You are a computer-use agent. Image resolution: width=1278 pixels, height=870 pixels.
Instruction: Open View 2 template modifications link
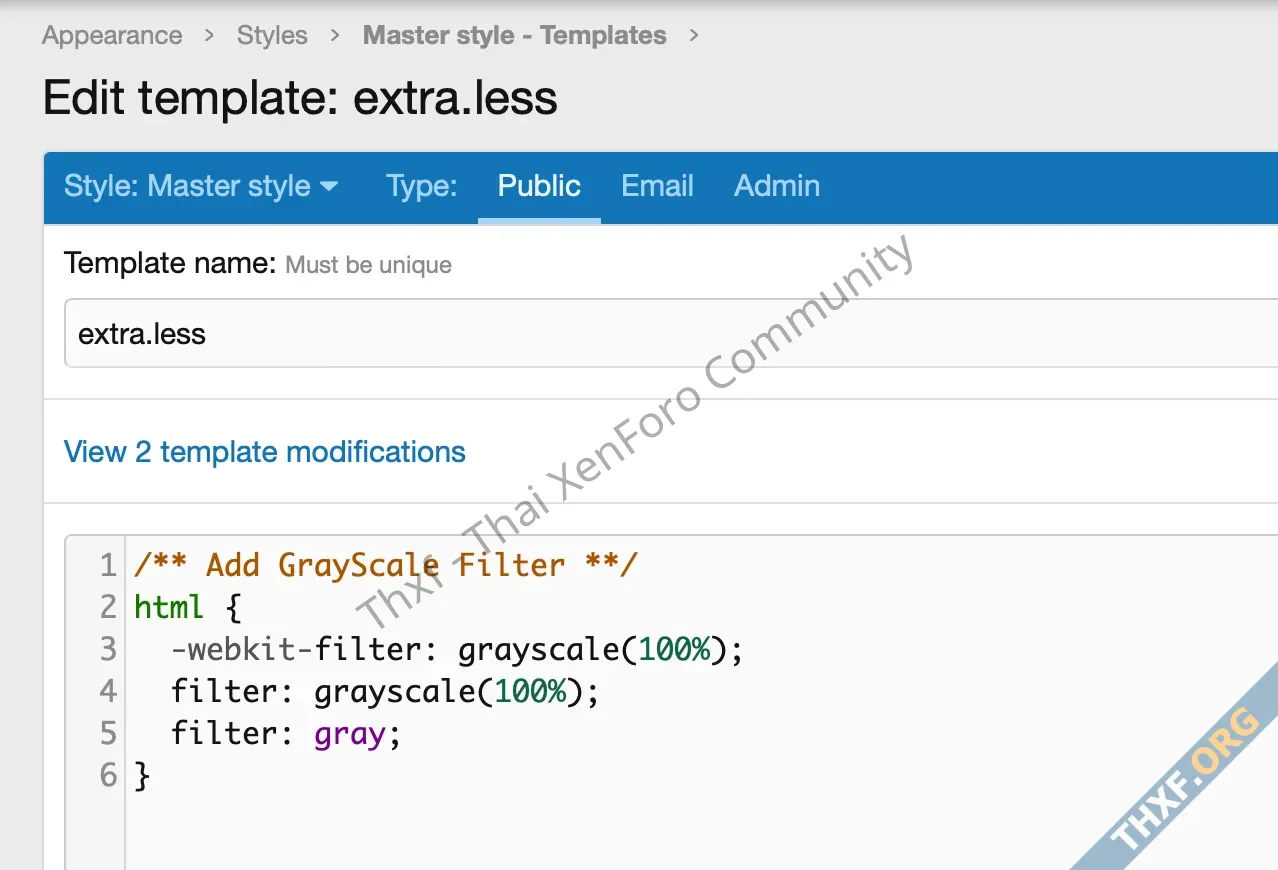pyautogui.click(x=265, y=452)
